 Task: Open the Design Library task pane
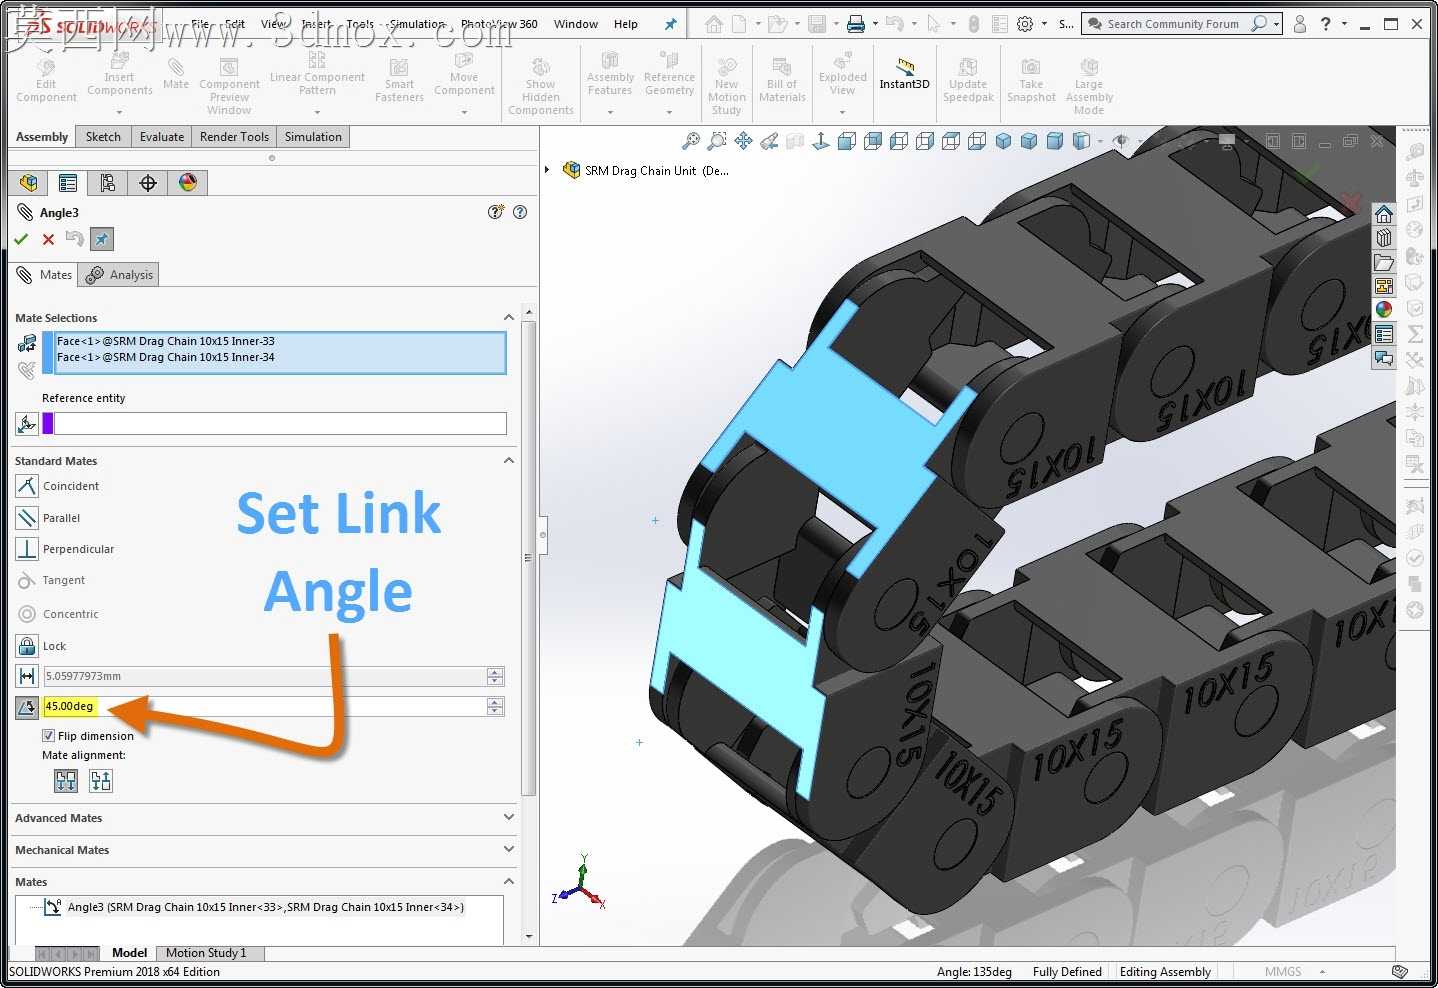point(1384,238)
